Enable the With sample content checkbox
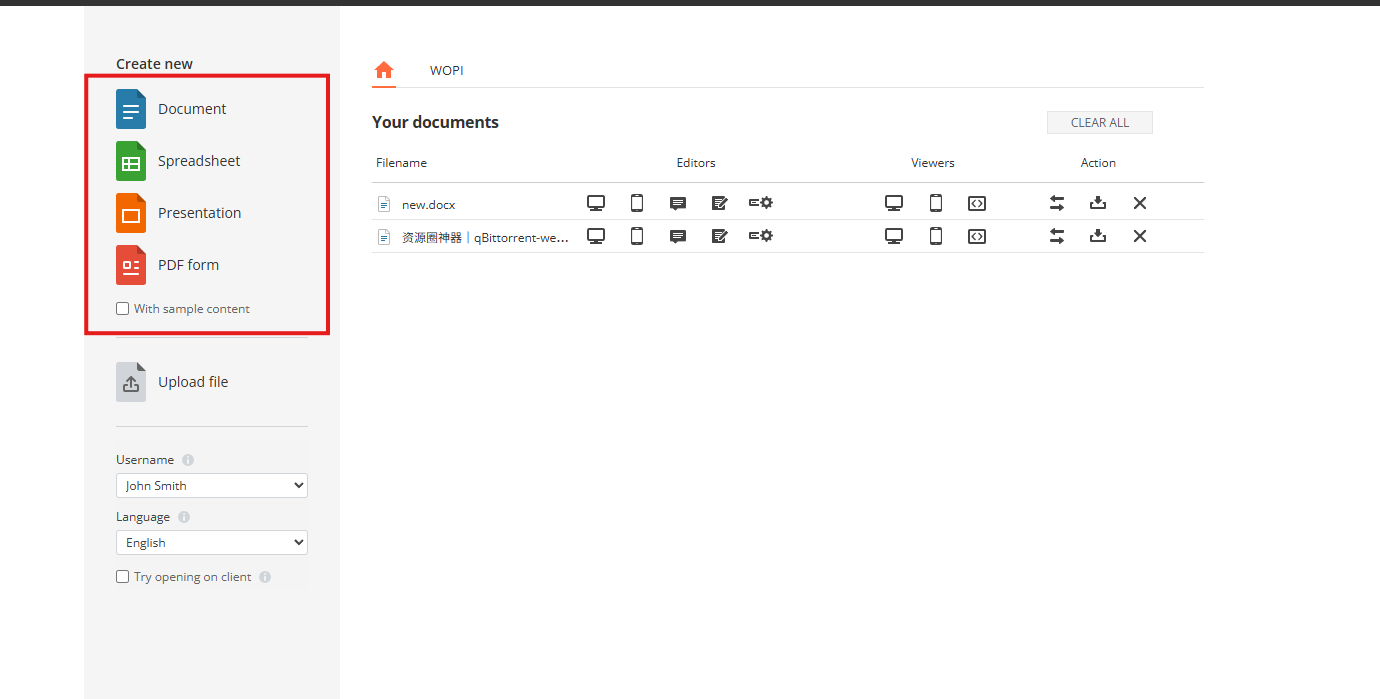 (123, 309)
